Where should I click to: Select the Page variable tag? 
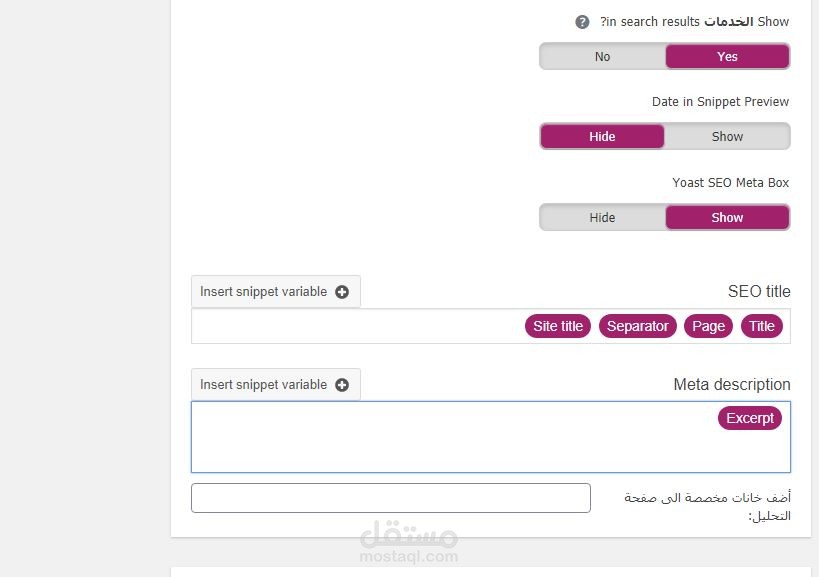point(708,327)
